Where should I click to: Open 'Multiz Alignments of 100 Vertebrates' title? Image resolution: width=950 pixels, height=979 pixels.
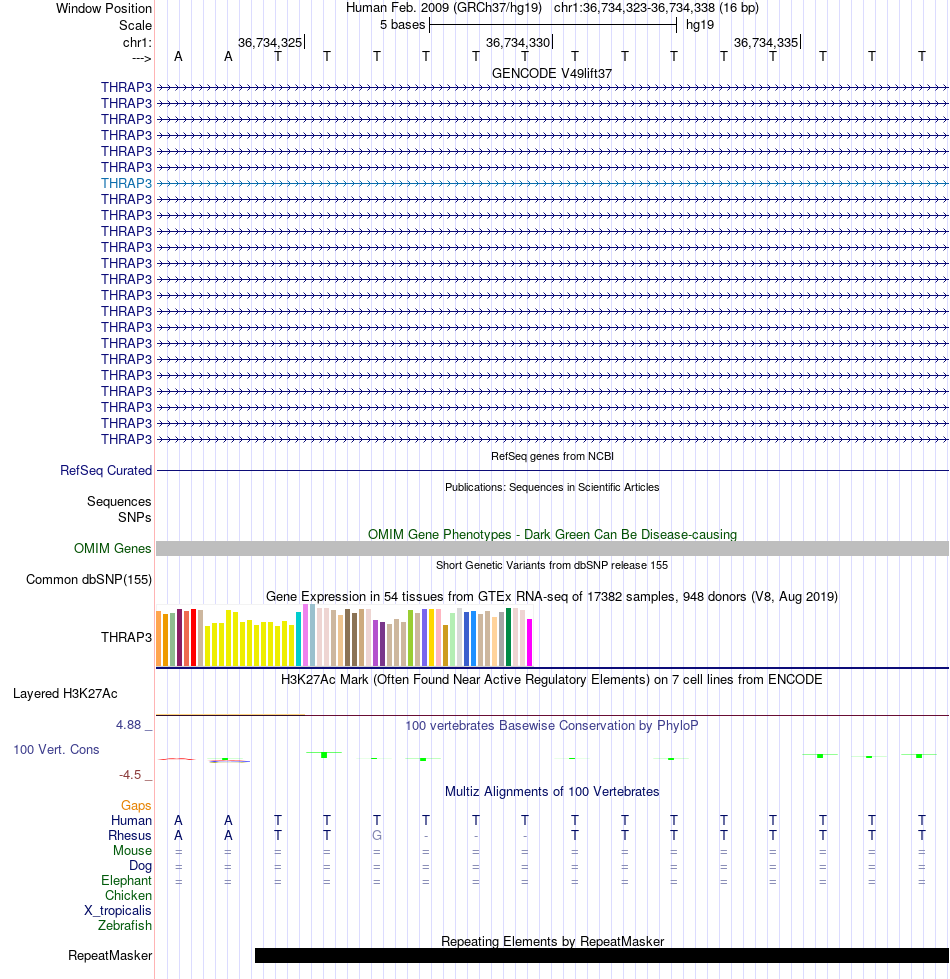[552, 792]
